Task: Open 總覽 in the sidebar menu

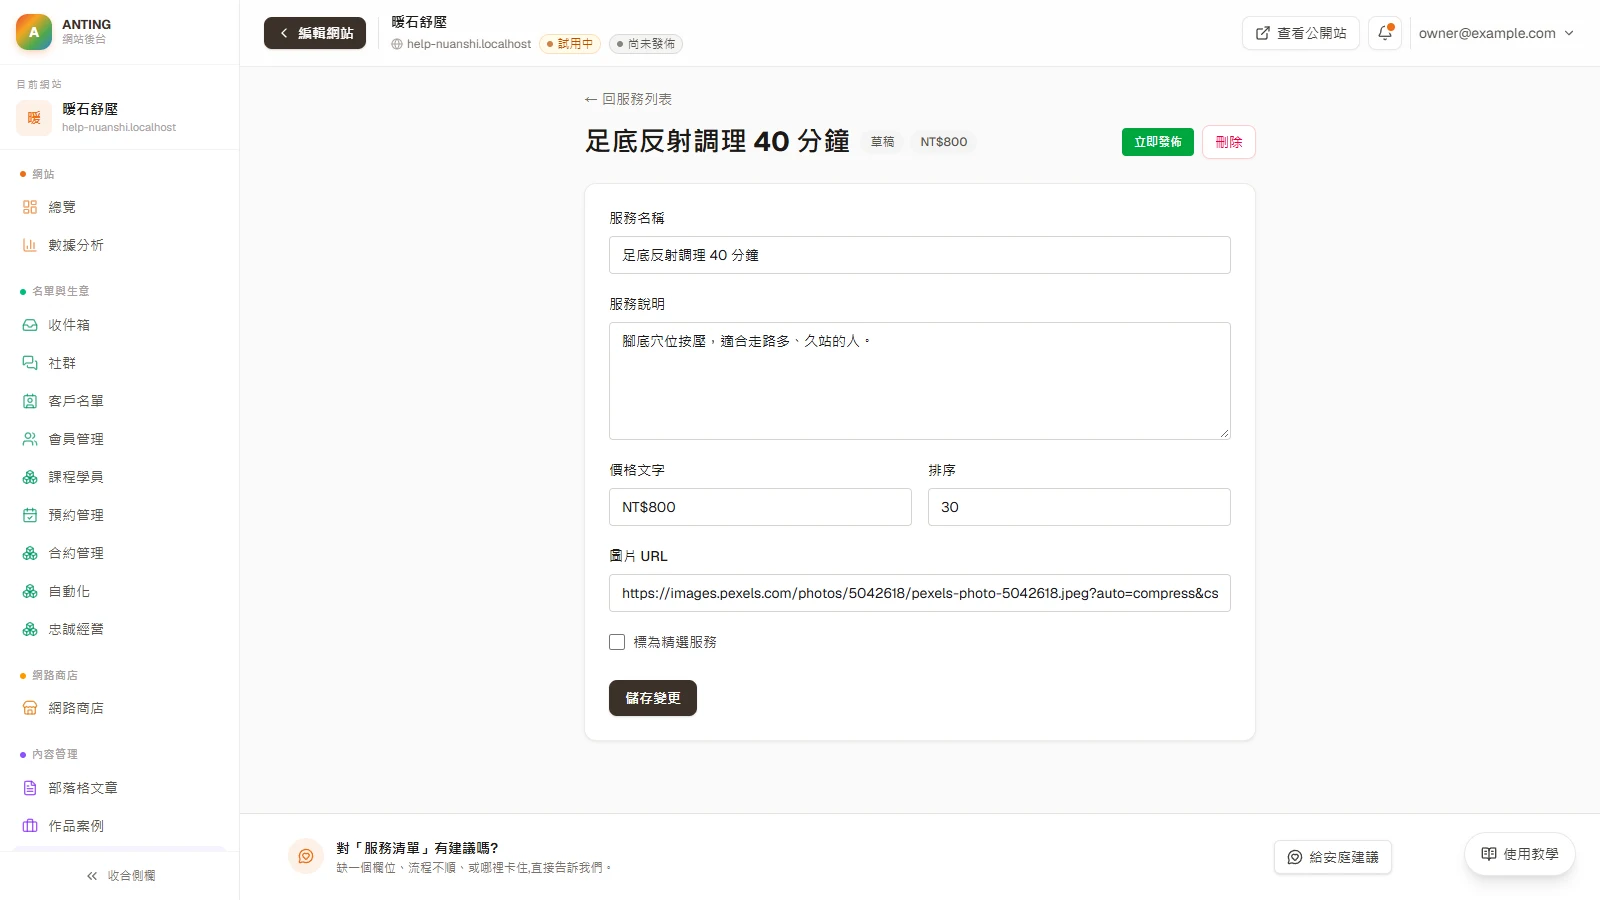Action: [x=120, y=207]
